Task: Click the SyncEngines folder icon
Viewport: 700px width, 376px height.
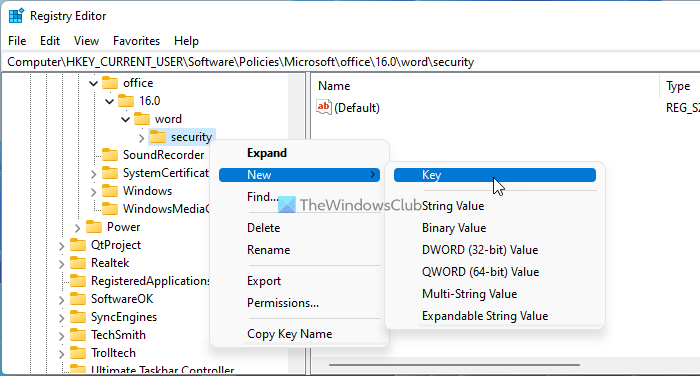Action: click(78, 317)
